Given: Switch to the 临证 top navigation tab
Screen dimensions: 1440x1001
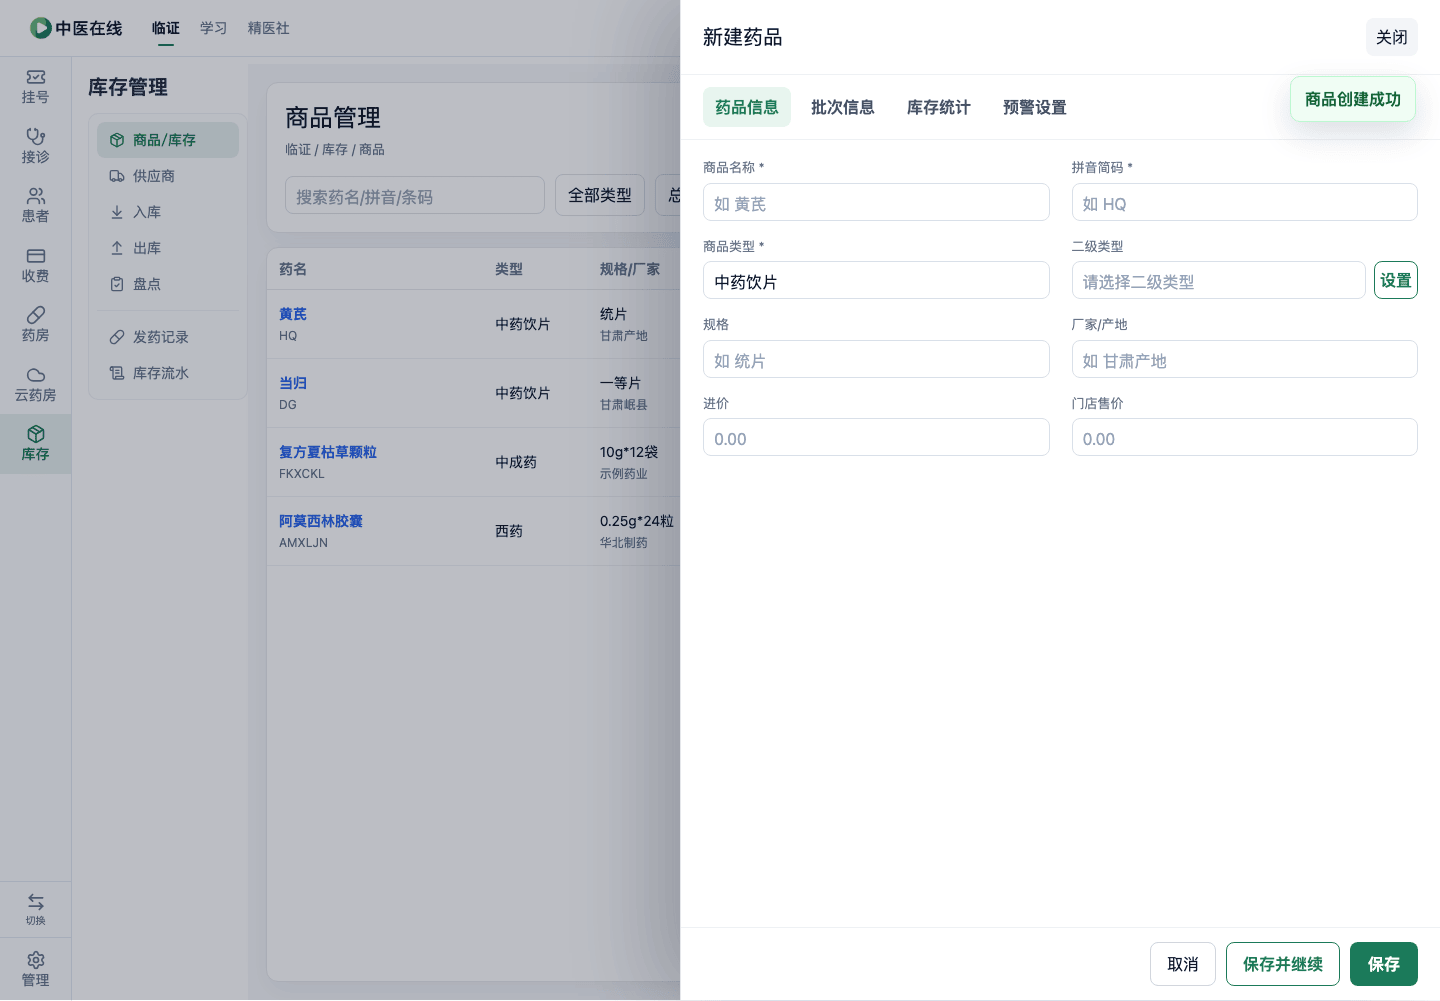Looking at the screenshot, I should coord(166,28).
